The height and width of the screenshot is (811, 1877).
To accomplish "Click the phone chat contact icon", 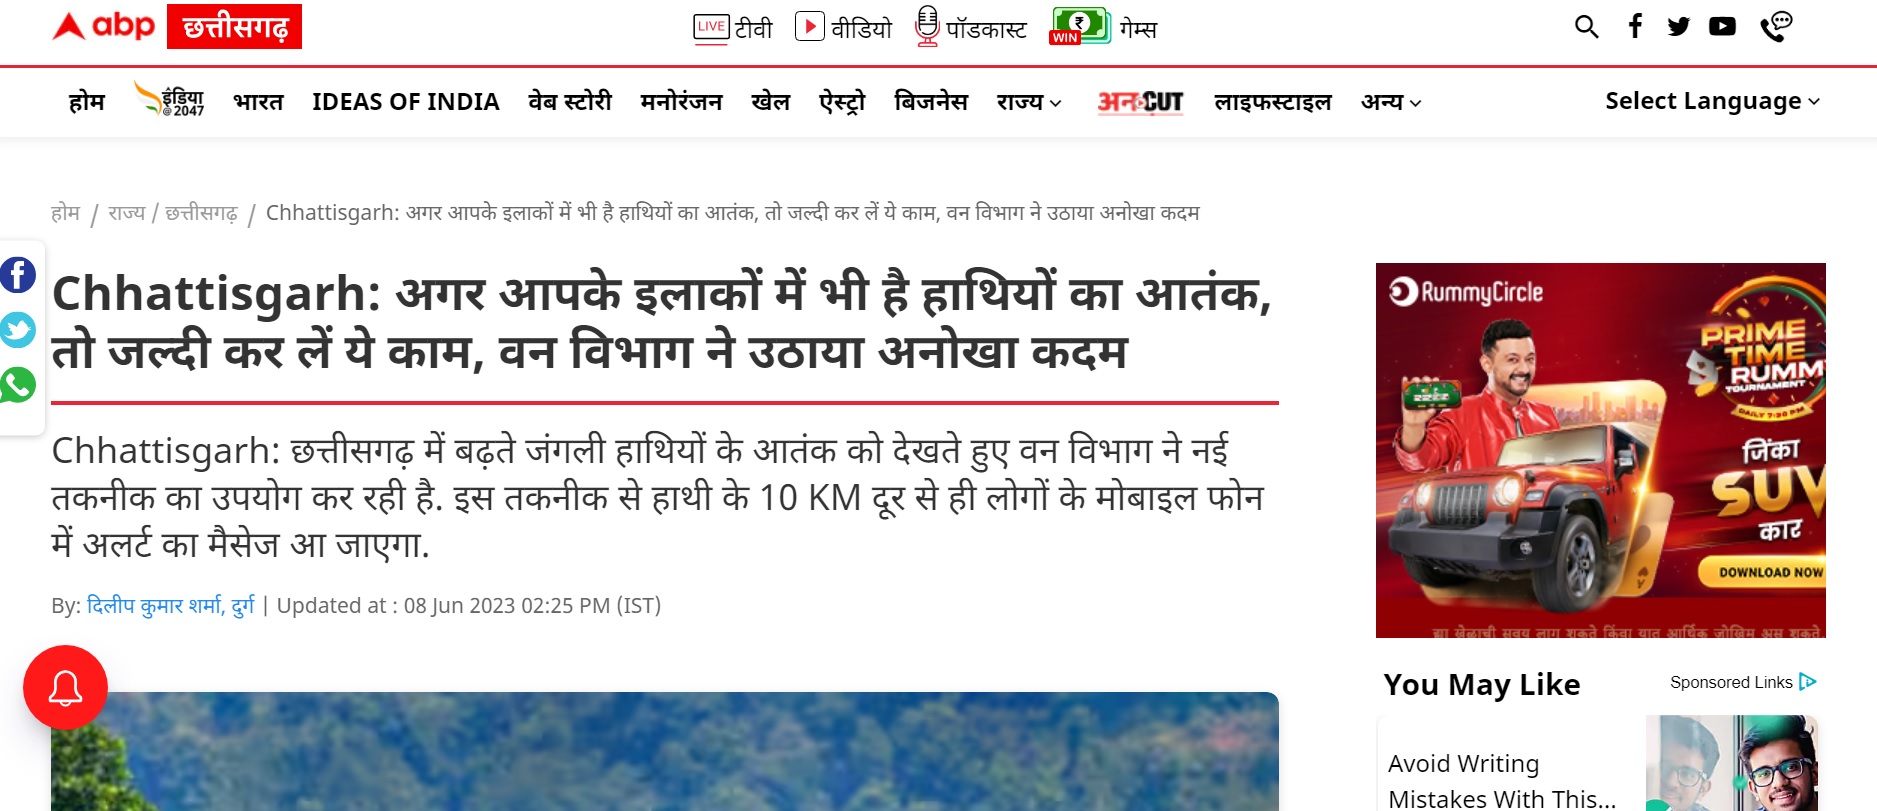I will click(x=1776, y=27).
